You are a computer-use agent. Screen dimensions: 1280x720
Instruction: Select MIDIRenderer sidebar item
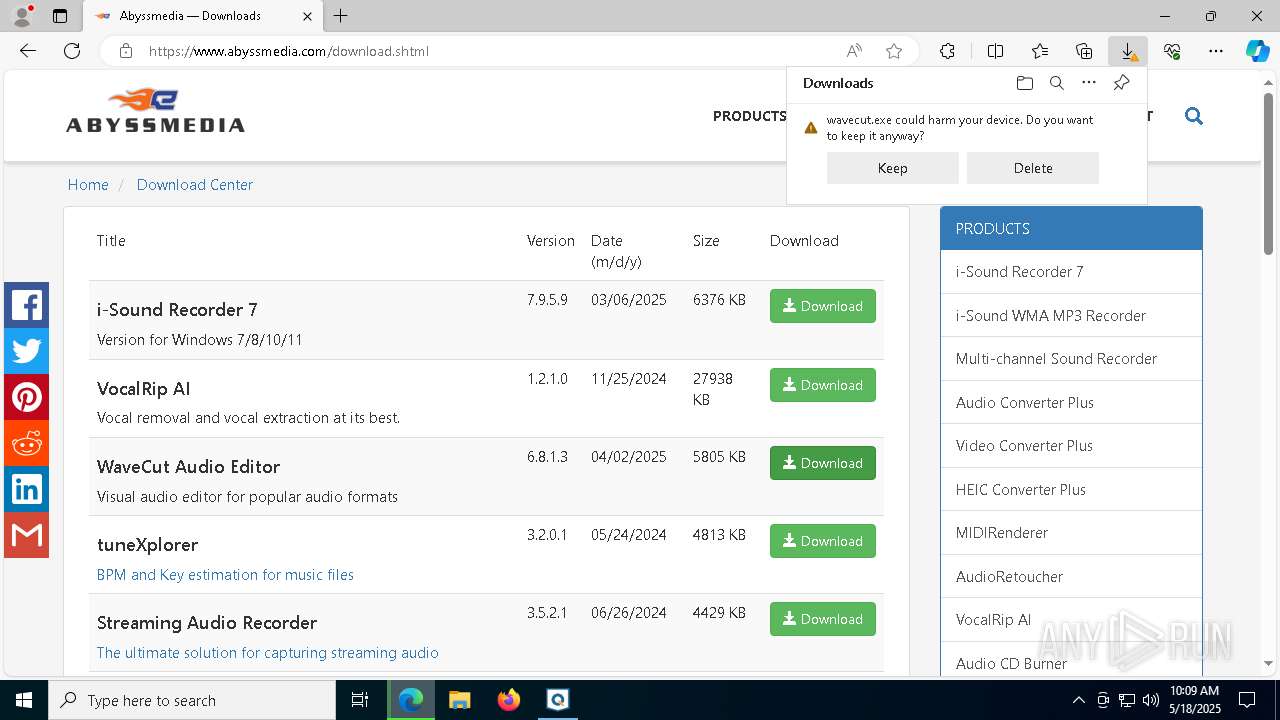1071,533
